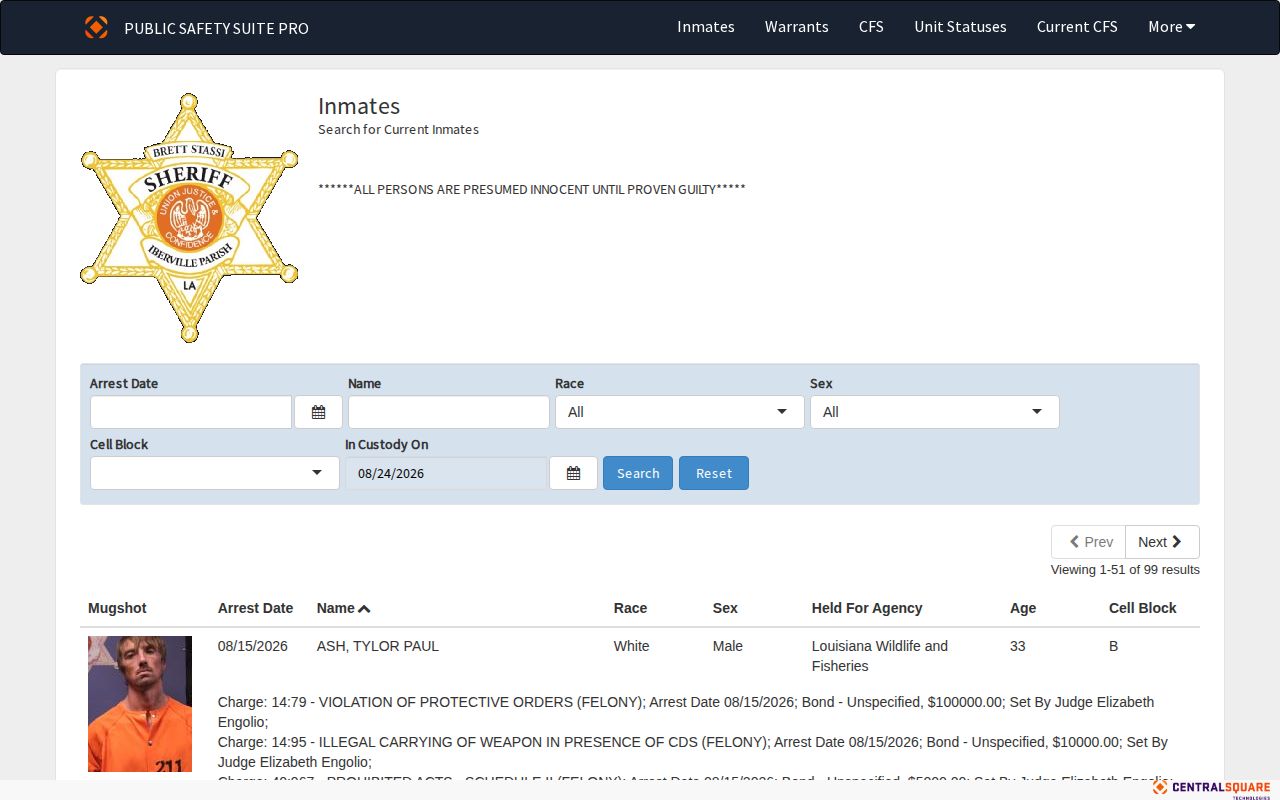The height and width of the screenshot is (800, 1280).
Task: Click the Search button
Action: (x=638, y=473)
